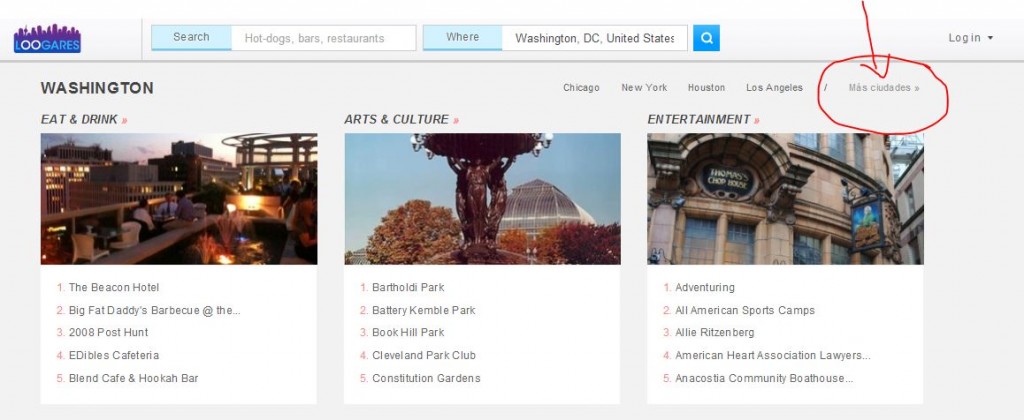Screen dimensions: 1024x420
Task: Open the Eat & Drink category heading
Action: pos(83,119)
